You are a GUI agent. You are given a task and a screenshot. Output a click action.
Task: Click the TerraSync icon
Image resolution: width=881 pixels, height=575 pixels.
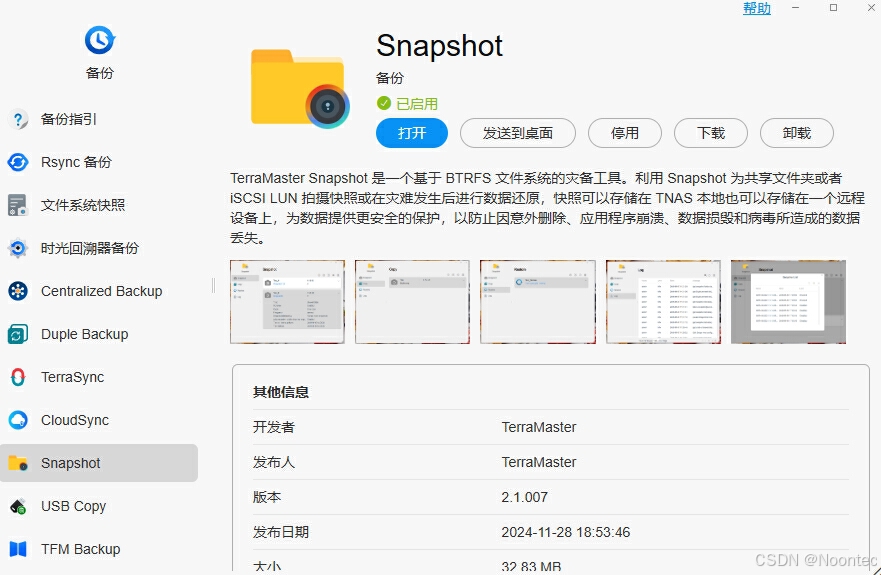pyautogui.click(x=18, y=377)
